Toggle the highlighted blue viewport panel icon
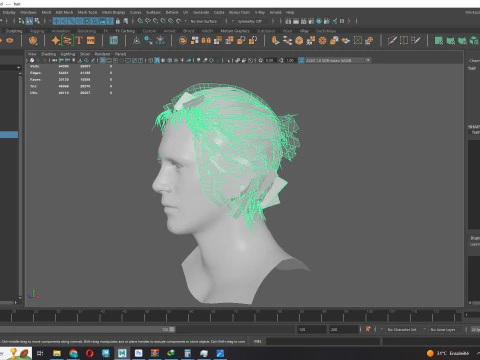This screenshot has width=480, height=360. 103,60
